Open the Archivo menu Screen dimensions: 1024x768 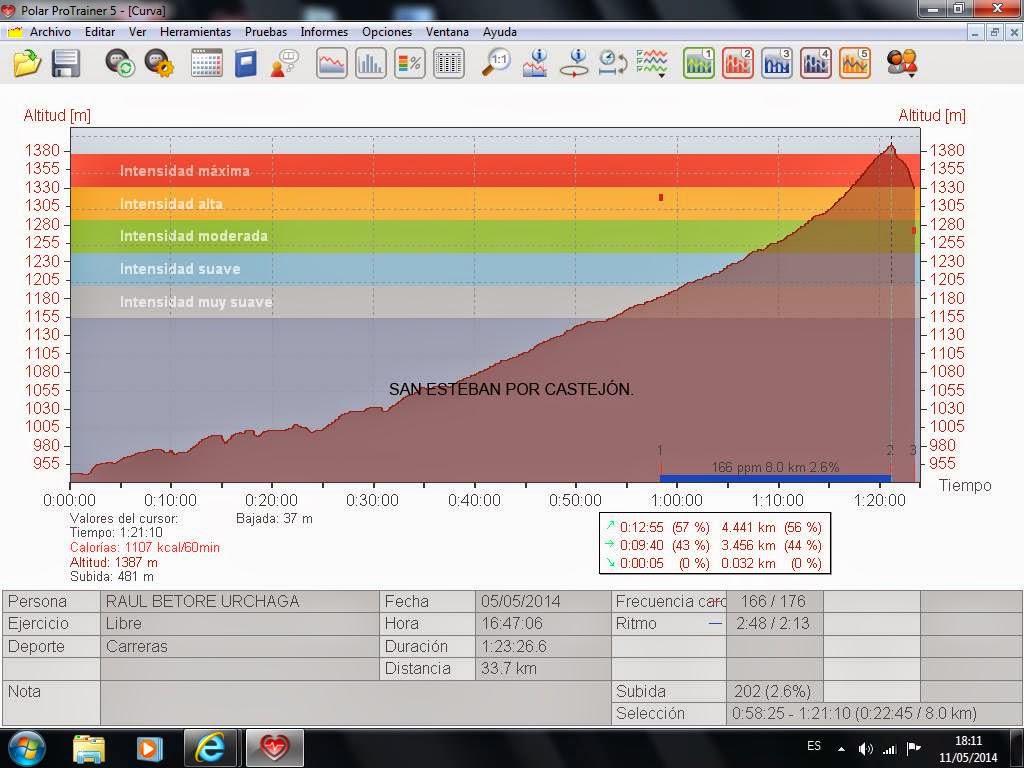coord(50,31)
